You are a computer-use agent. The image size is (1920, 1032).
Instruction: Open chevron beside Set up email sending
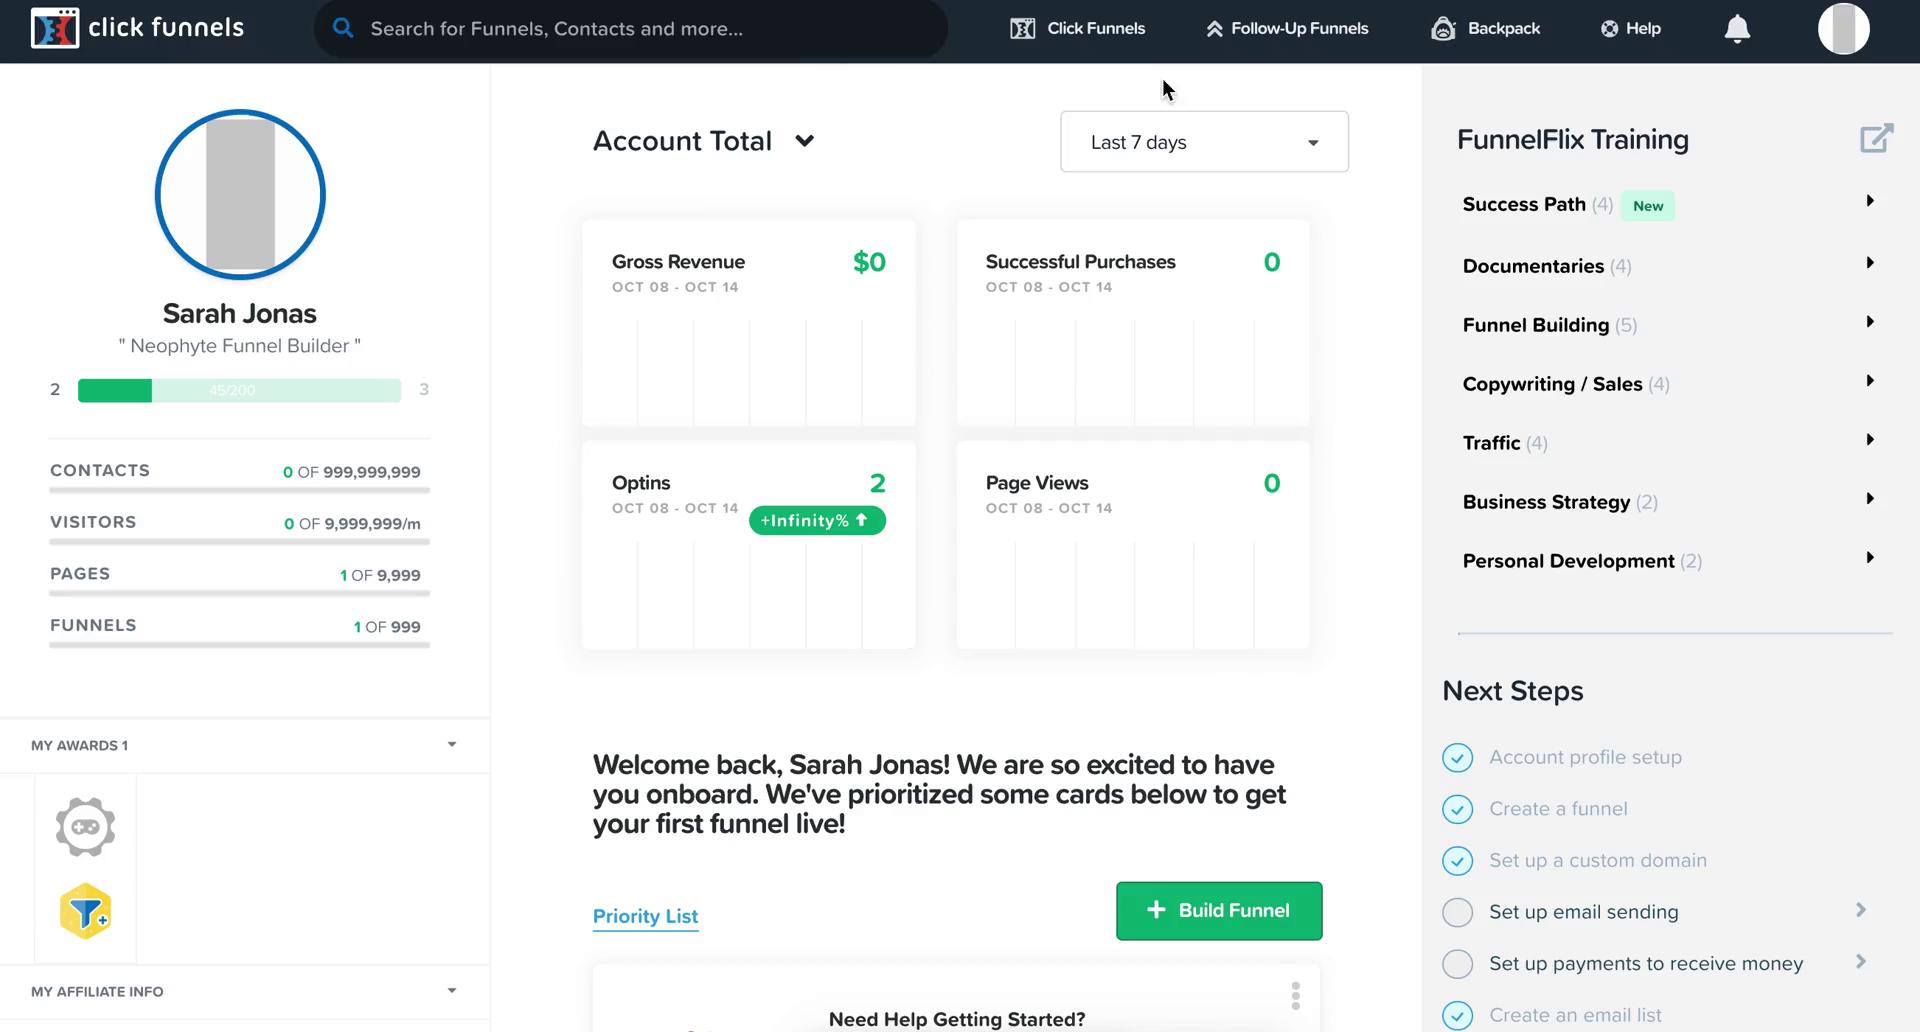[1860, 910]
